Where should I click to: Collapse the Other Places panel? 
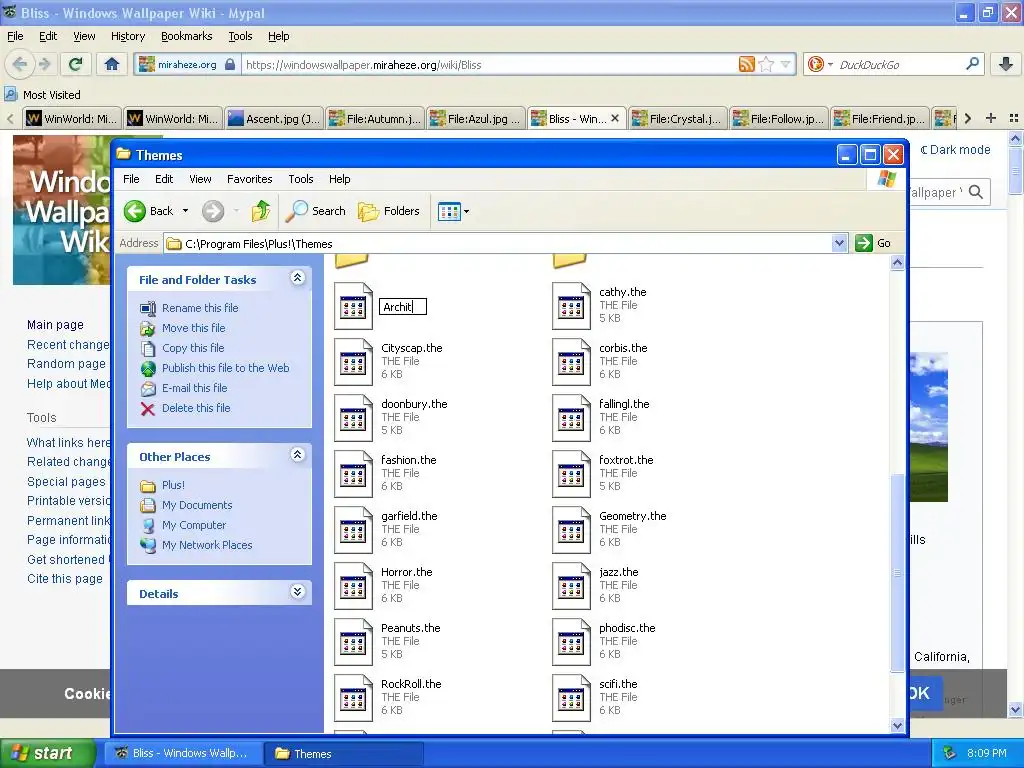coord(297,455)
